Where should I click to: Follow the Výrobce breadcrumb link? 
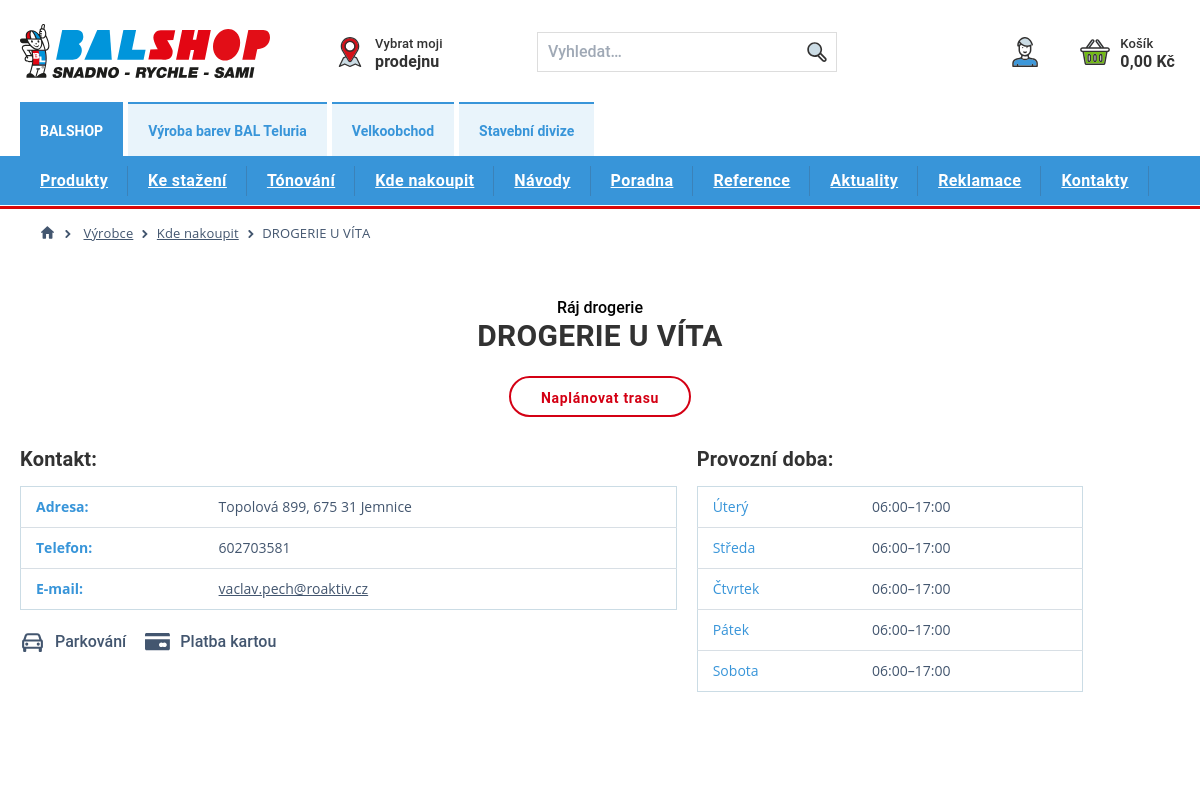(108, 233)
